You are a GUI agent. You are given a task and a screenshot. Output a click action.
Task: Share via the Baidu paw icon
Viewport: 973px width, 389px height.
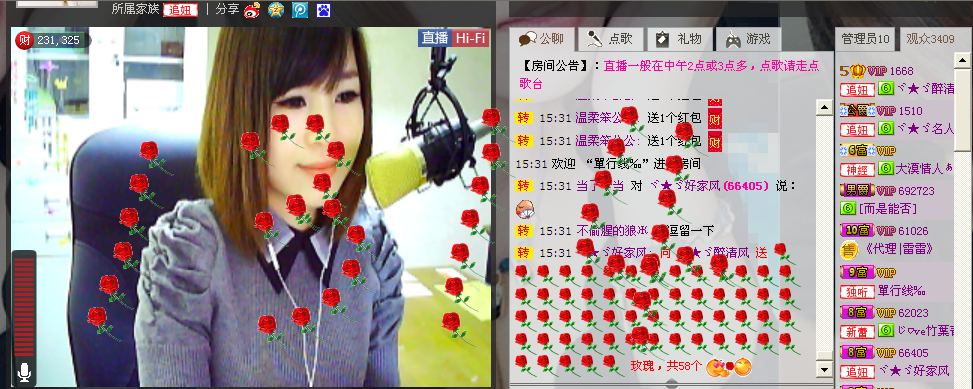pyautogui.click(x=323, y=9)
